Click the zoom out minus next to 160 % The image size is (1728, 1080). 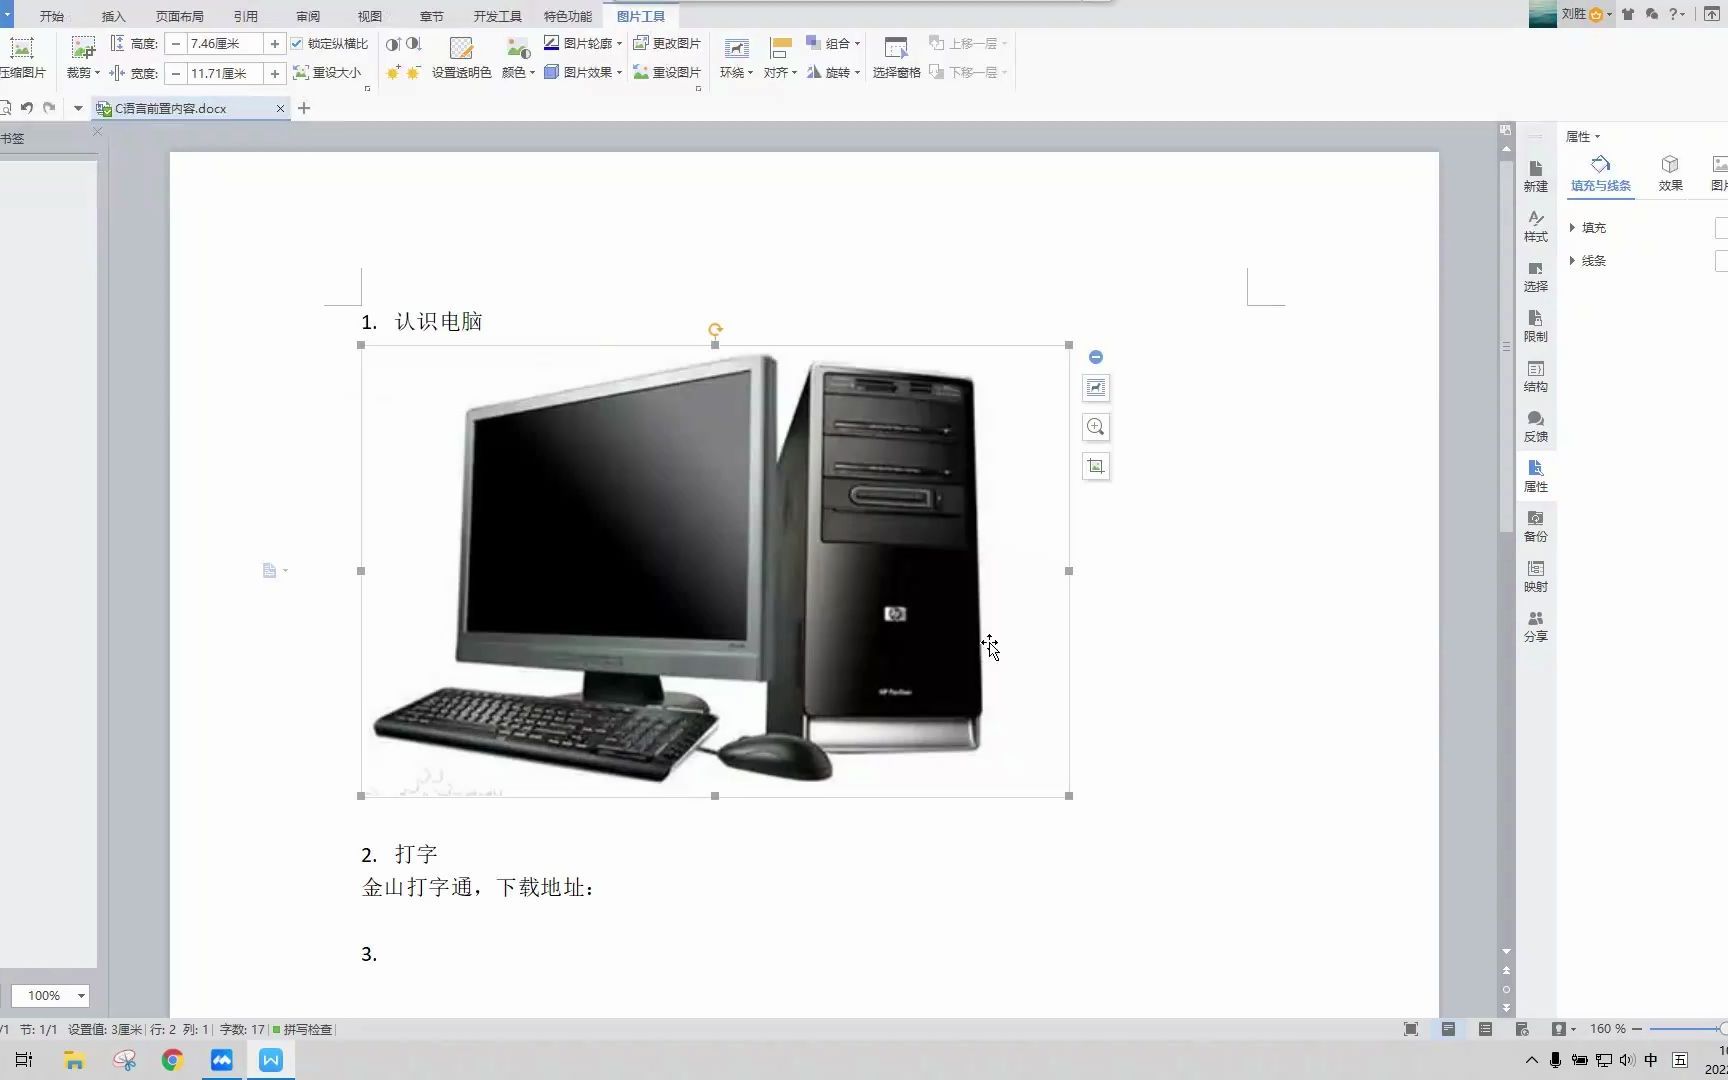(1637, 1029)
